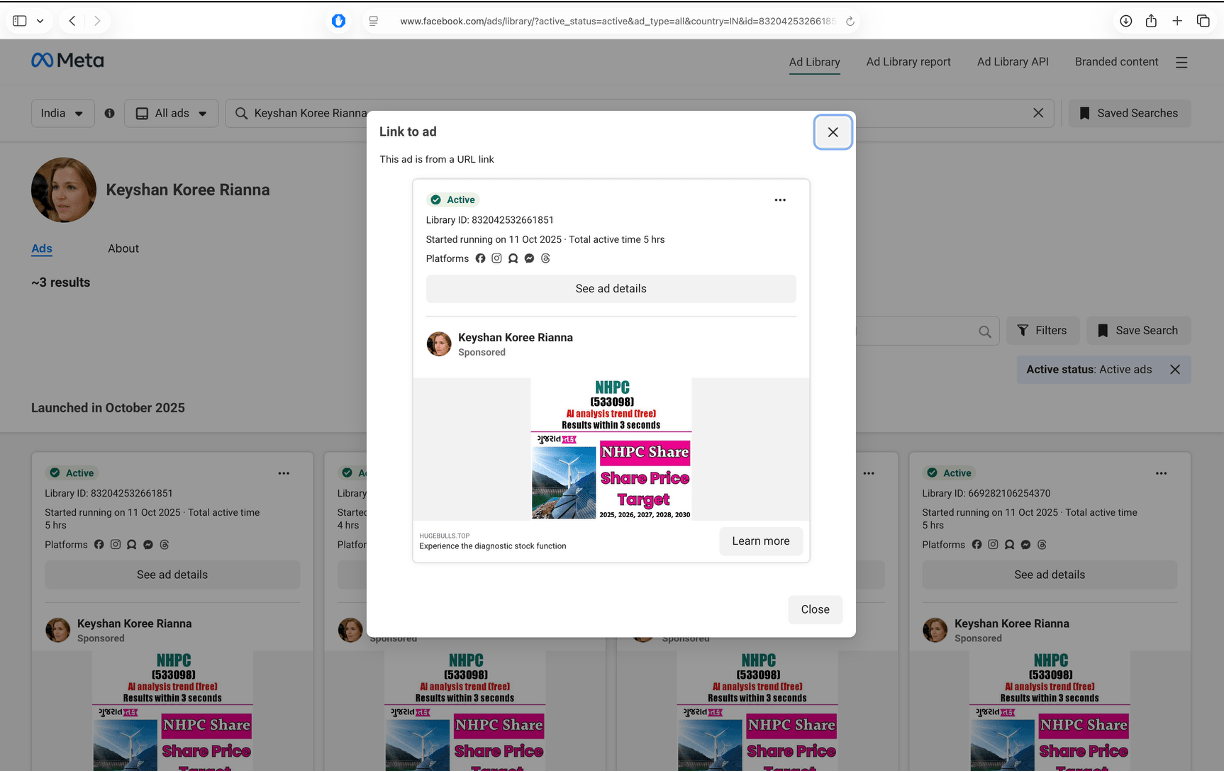Open Saved Searches
1224x772 pixels.
pyautogui.click(x=1129, y=113)
